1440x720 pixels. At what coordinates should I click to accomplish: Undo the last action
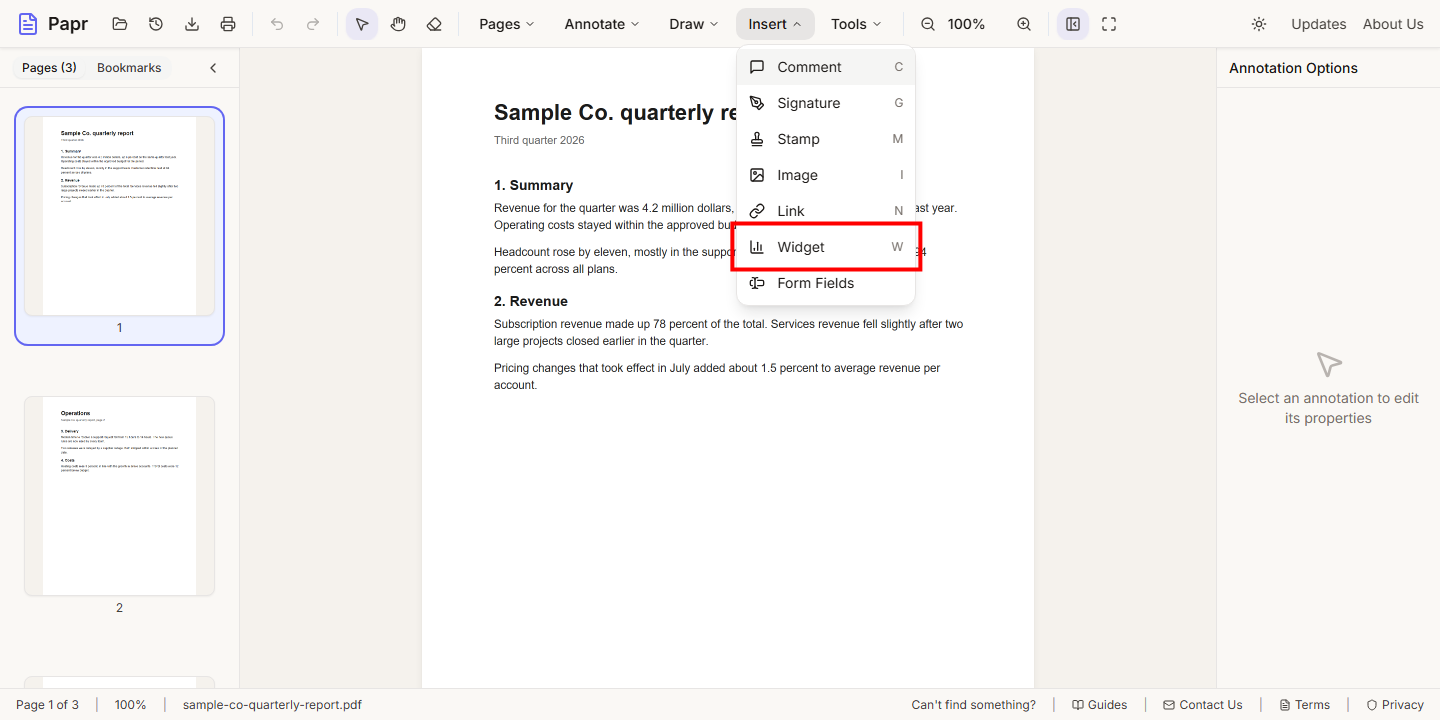[x=277, y=24]
